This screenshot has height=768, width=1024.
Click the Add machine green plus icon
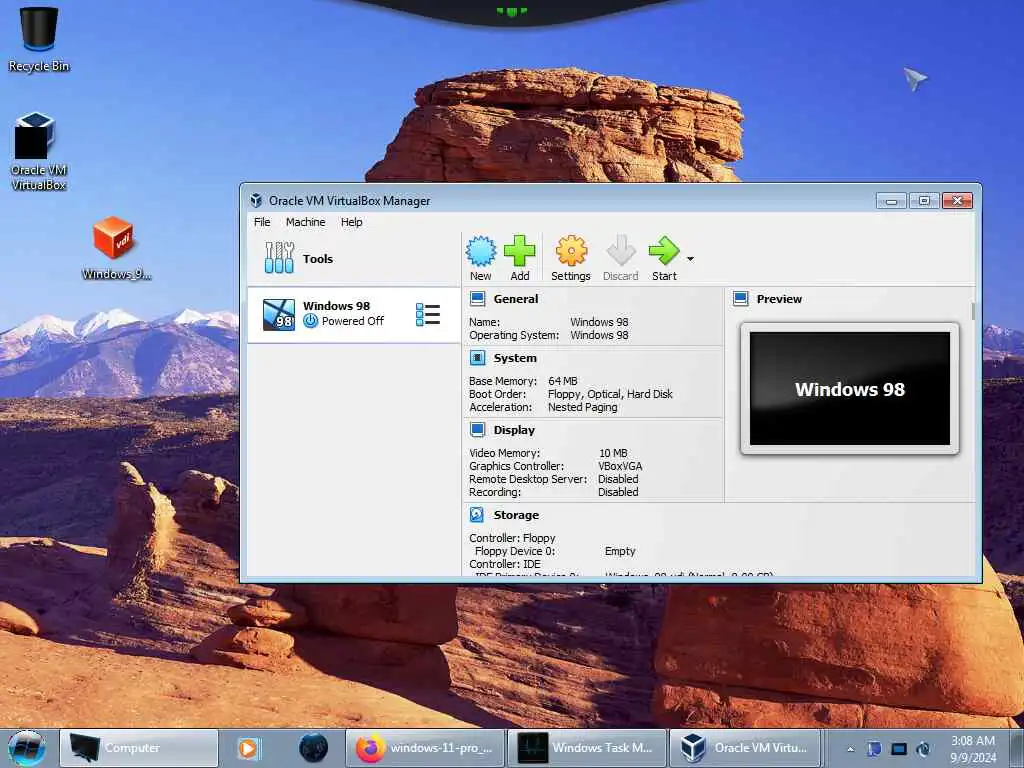(x=519, y=251)
